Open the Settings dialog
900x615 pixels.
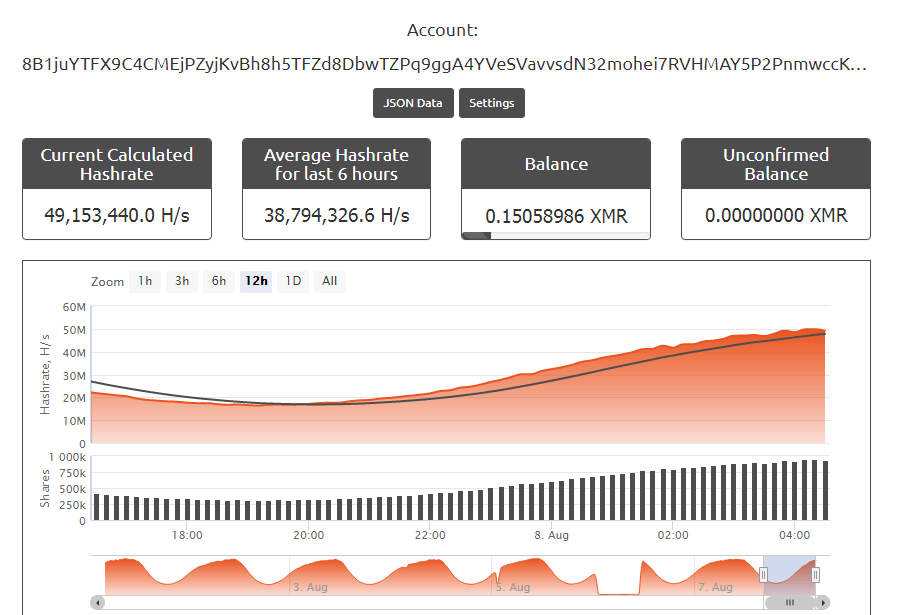pyautogui.click(x=491, y=102)
